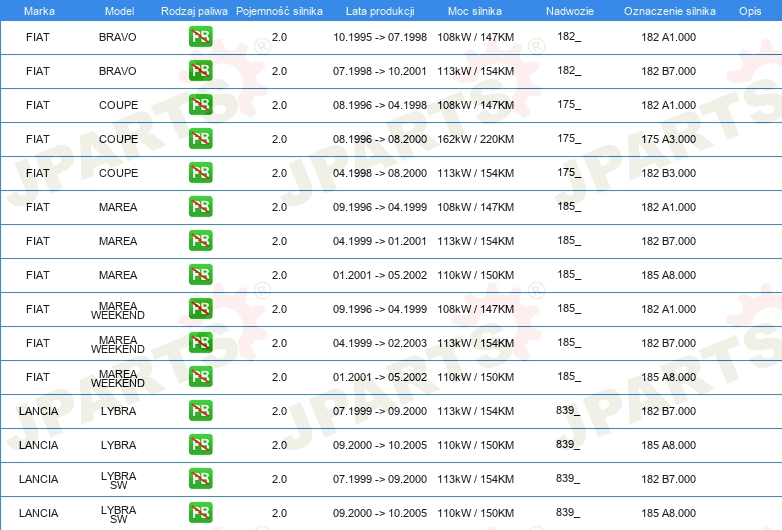Image resolution: width=782 pixels, height=530 pixels.
Task: Click production dates 09.2000 -> 10.2005 in Lybra SW row
Action: click(380, 513)
